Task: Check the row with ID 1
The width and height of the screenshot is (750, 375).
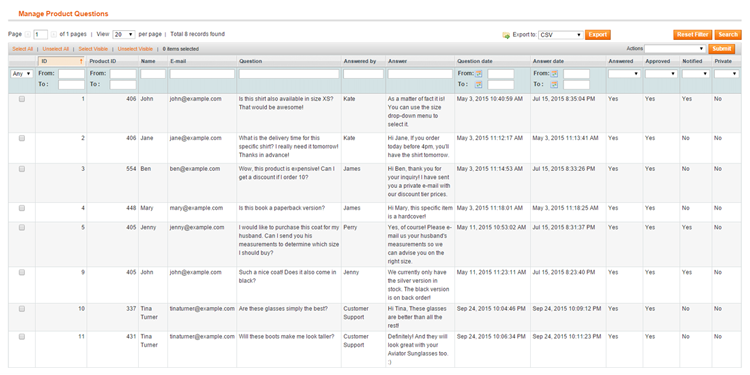Action: coord(22,99)
